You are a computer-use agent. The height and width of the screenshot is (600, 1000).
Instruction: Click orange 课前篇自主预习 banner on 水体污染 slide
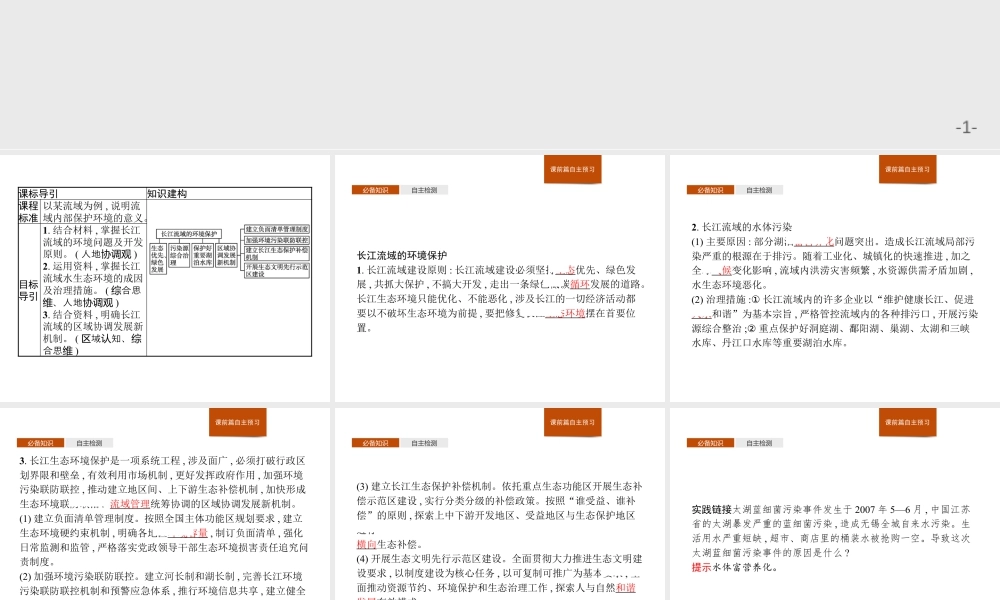907,169
